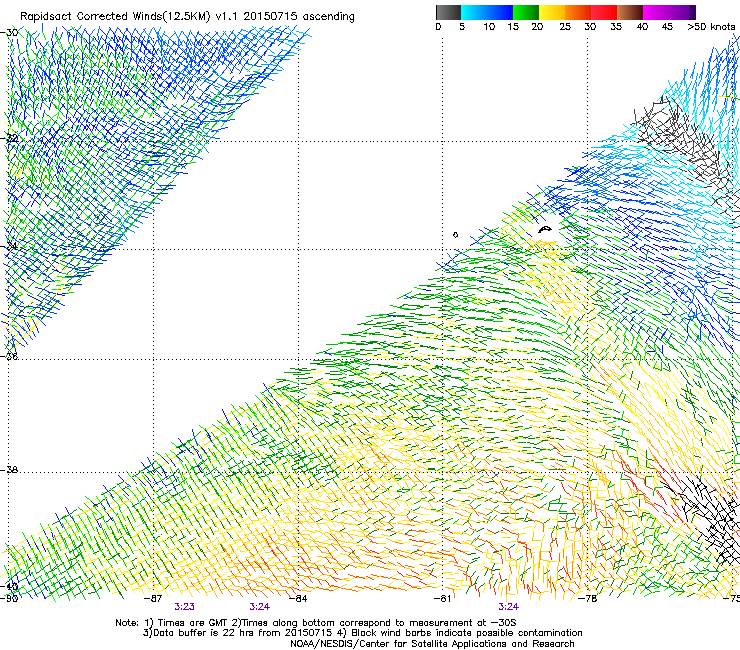Click the legend tick label '10'
This screenshot has width=740, height=650.
pyautogui.click(x=489, y=27)
